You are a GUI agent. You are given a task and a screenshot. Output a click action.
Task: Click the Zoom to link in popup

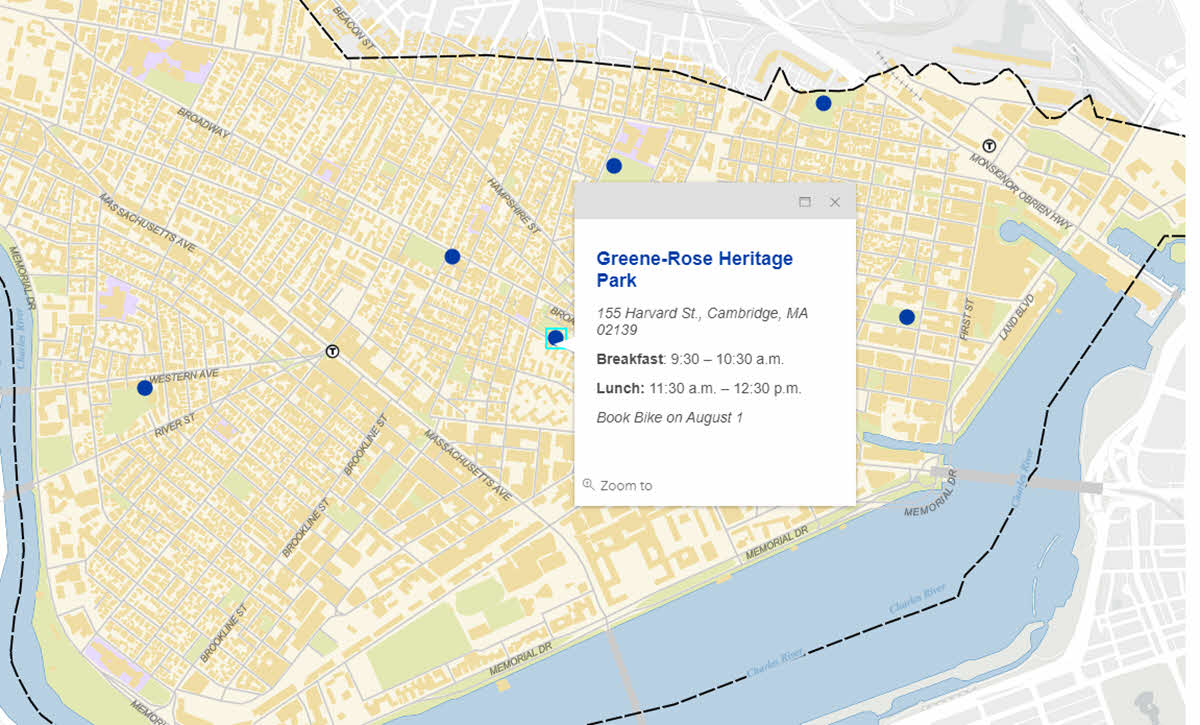coord(626,486)
